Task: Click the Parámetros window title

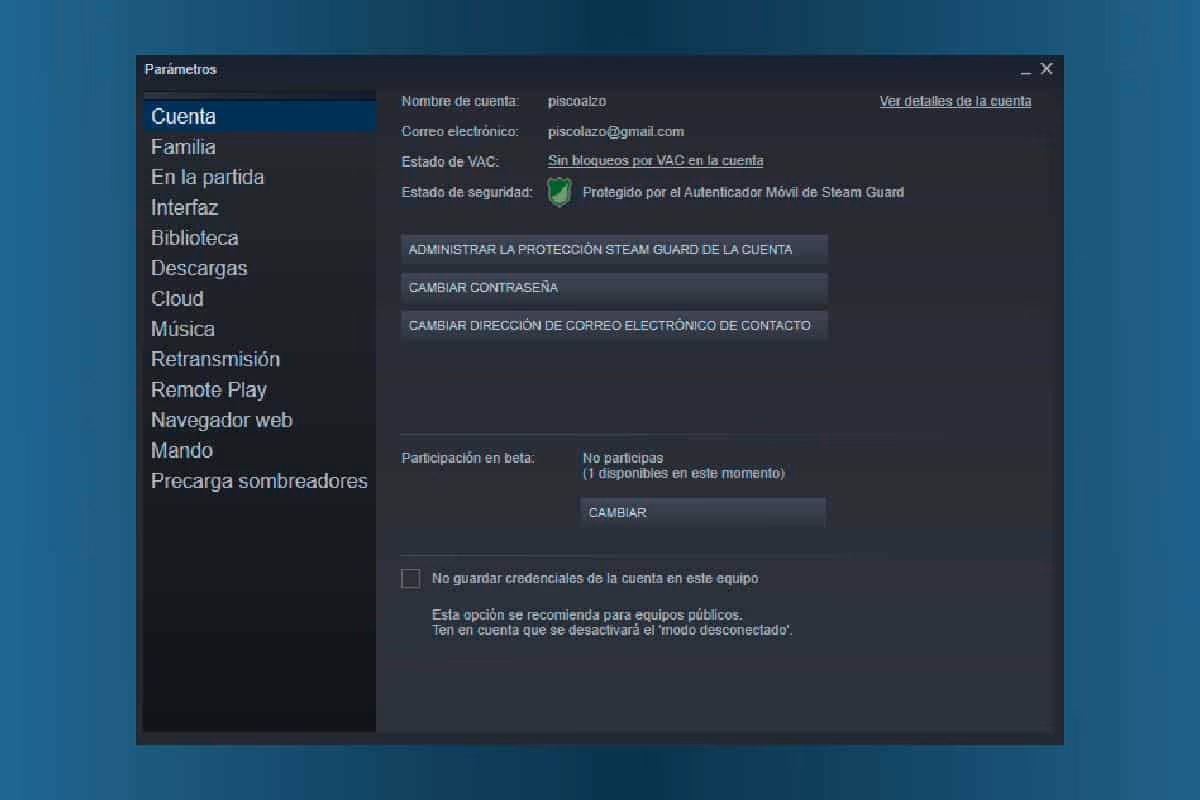Action: pyautogui.click(x=180, y=69)
